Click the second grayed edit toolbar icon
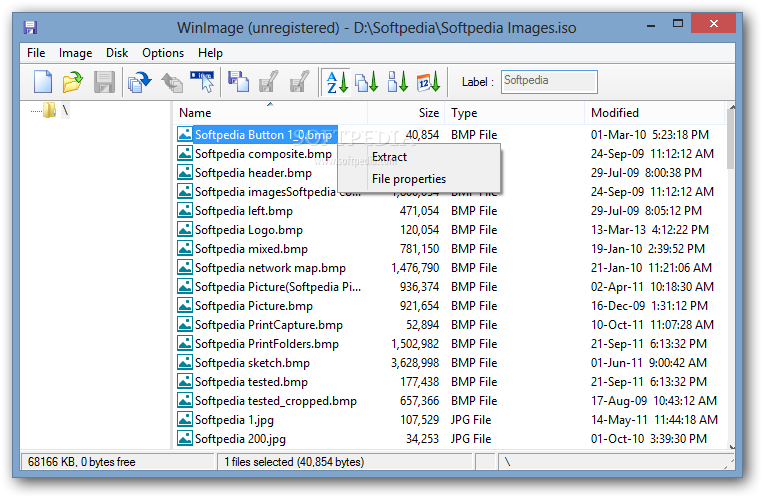The width and height of the screenshot is (763, 498). (x=299, y=81)
